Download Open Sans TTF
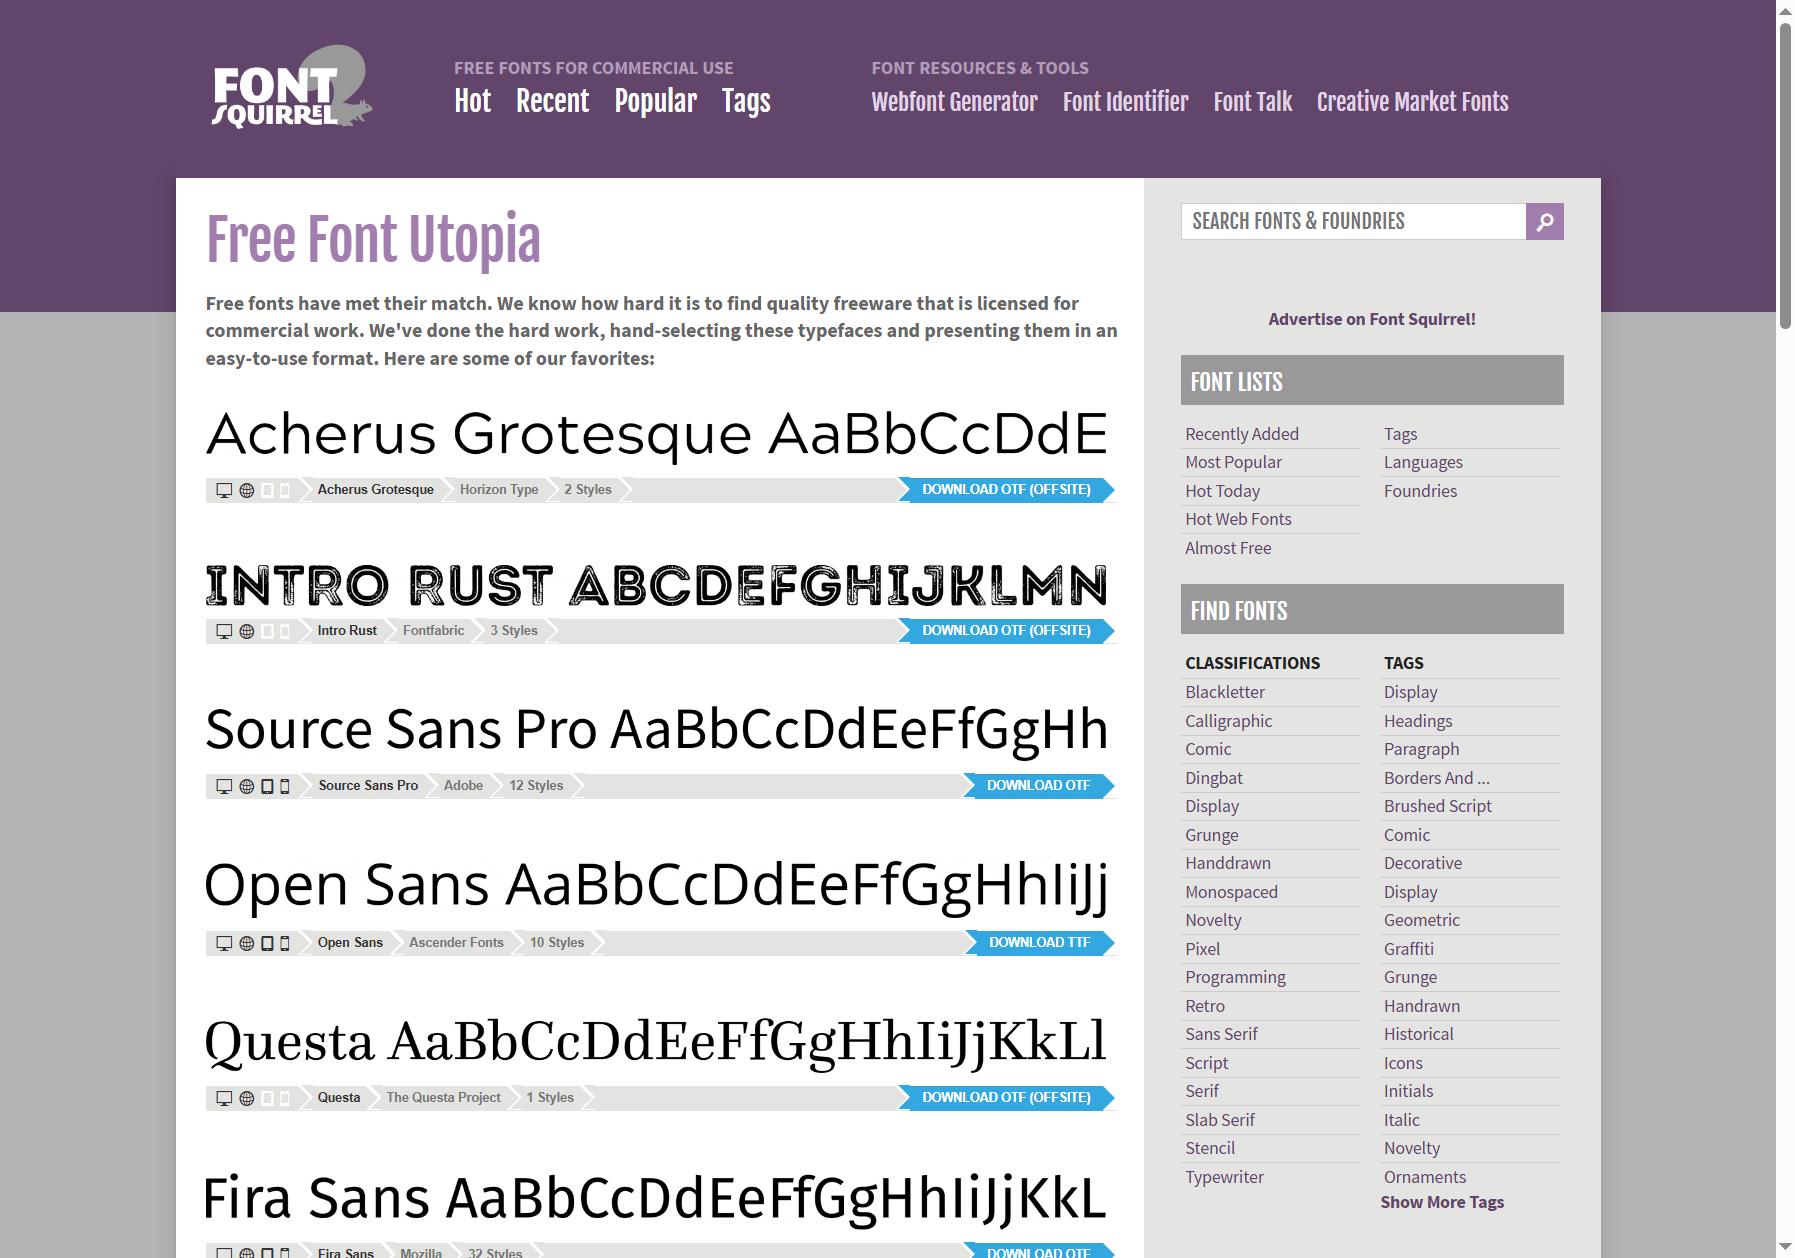 click(x=1040, y=943)
